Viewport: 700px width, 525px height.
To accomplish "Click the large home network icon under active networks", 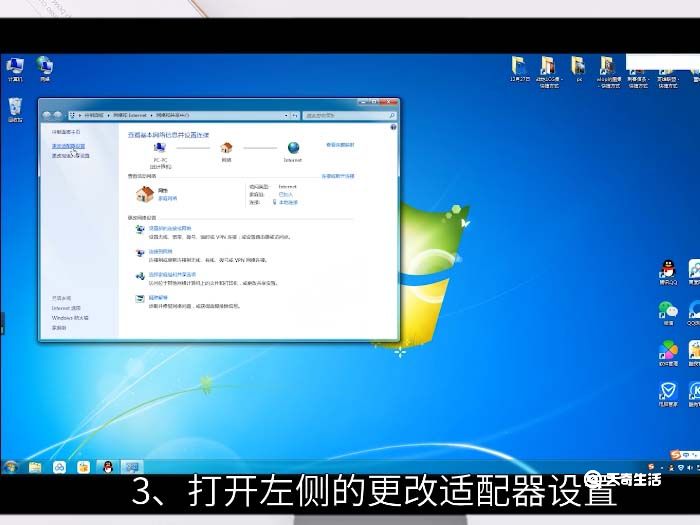I will tap(145, 194).
